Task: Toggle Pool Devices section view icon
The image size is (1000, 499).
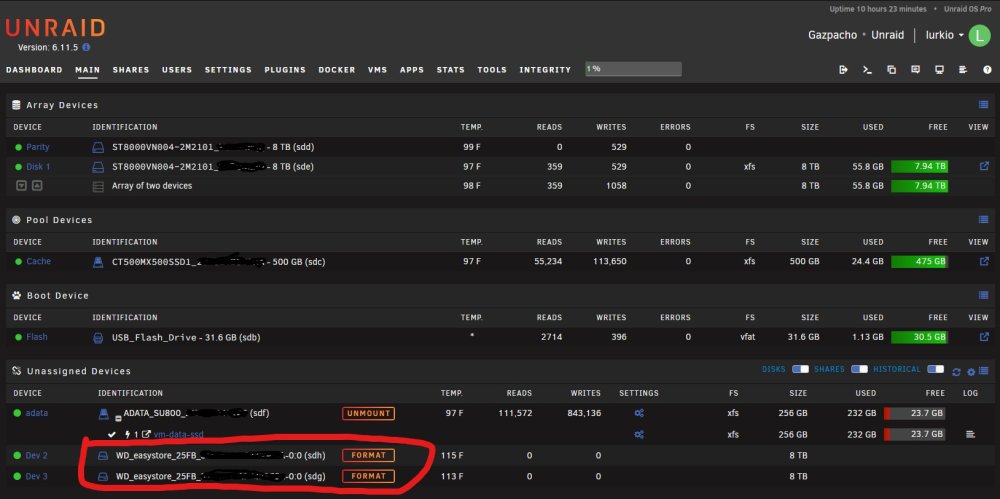Action: (x=983, y=220)
